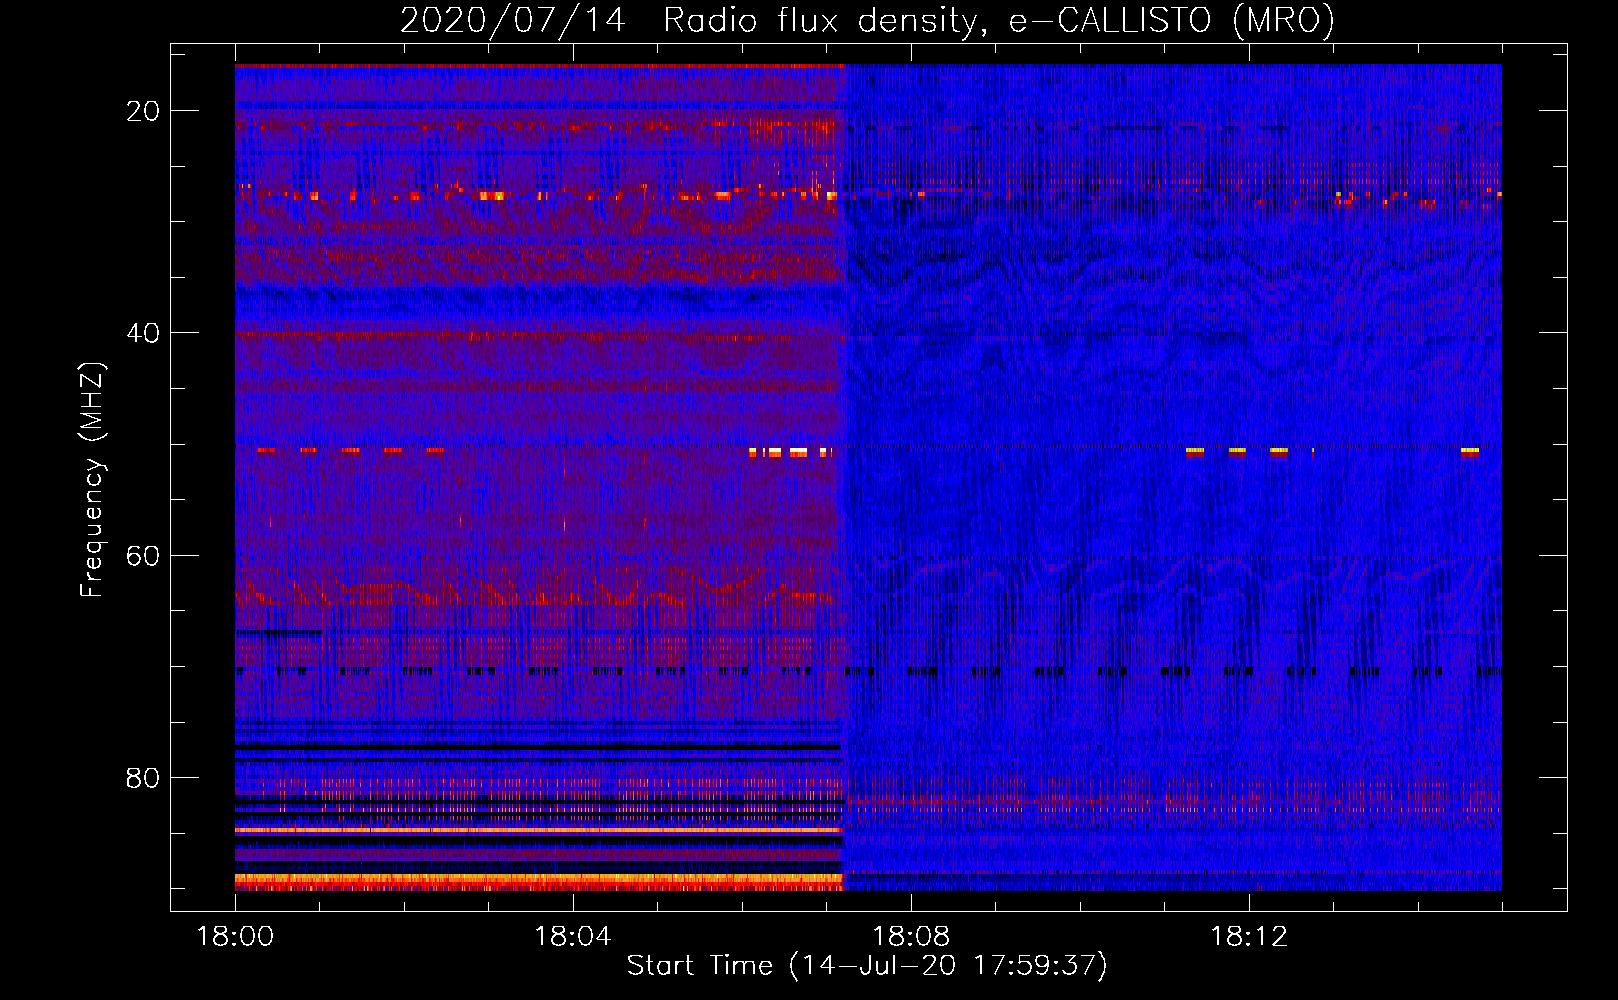Click the '18:12' time tick label

1249,937
